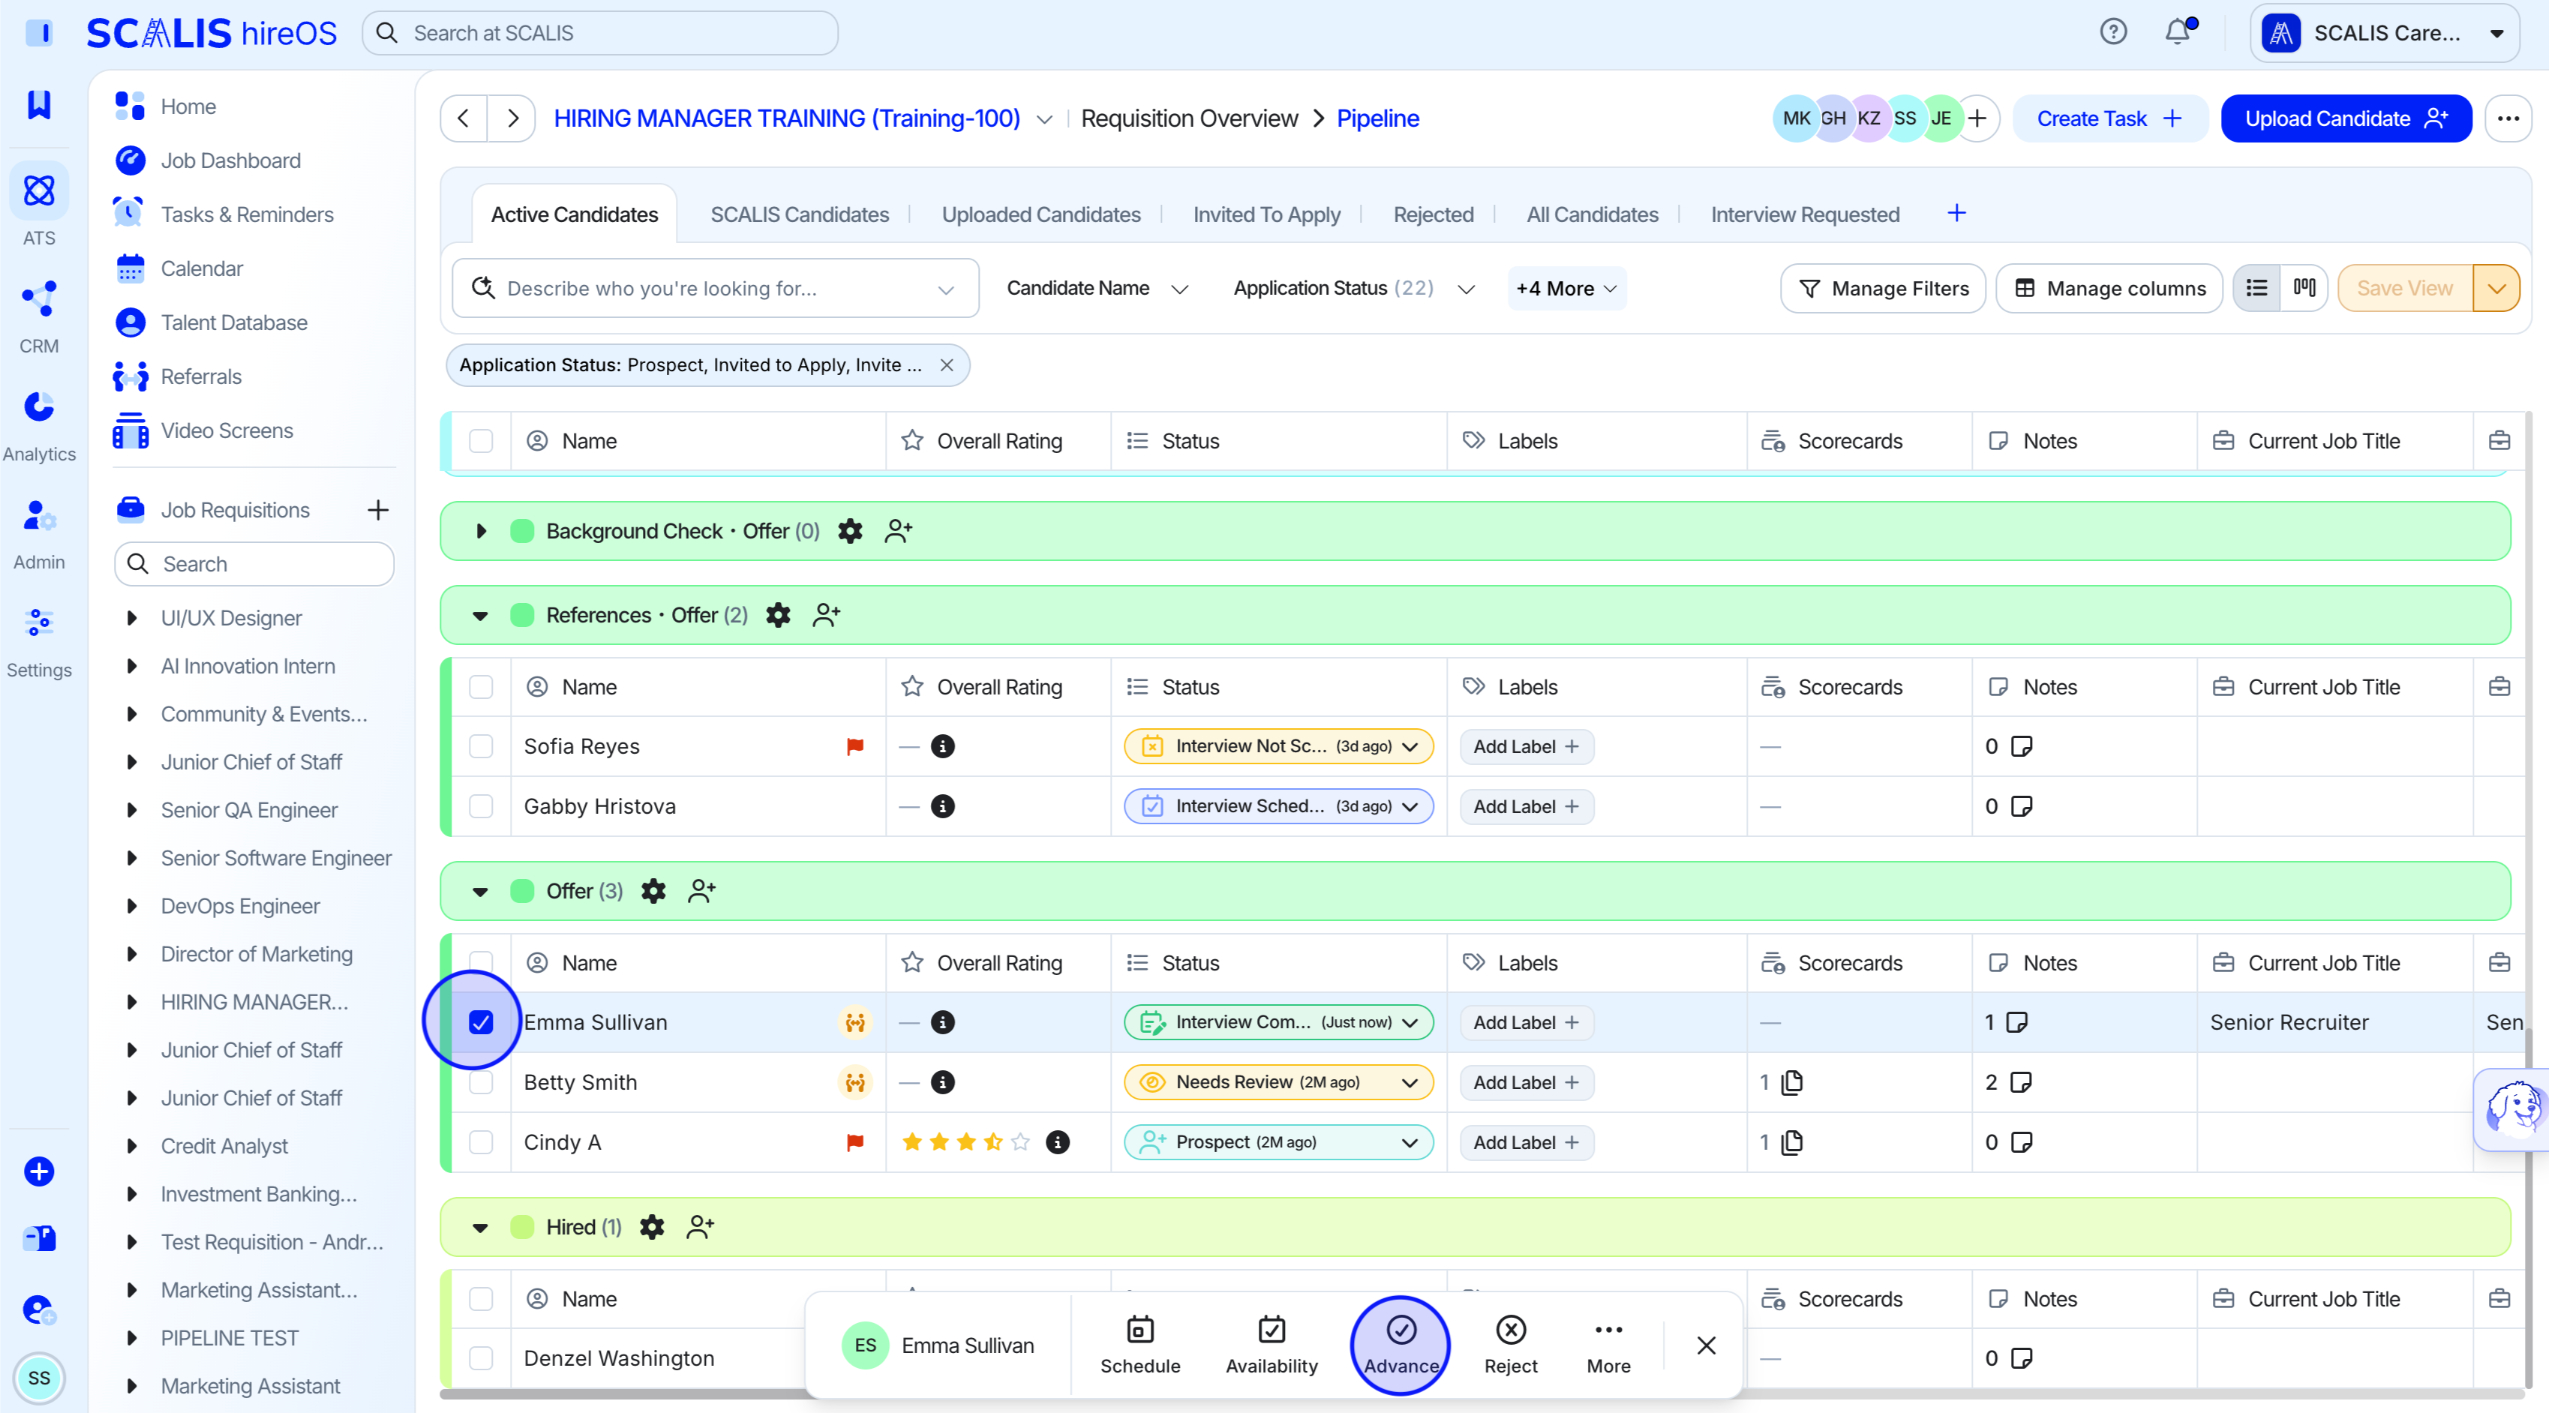The width and height of the screenshot is (2549, 1413).
Task: Open More actions in candidate action bar
Action: [x=1608, y=1345]
